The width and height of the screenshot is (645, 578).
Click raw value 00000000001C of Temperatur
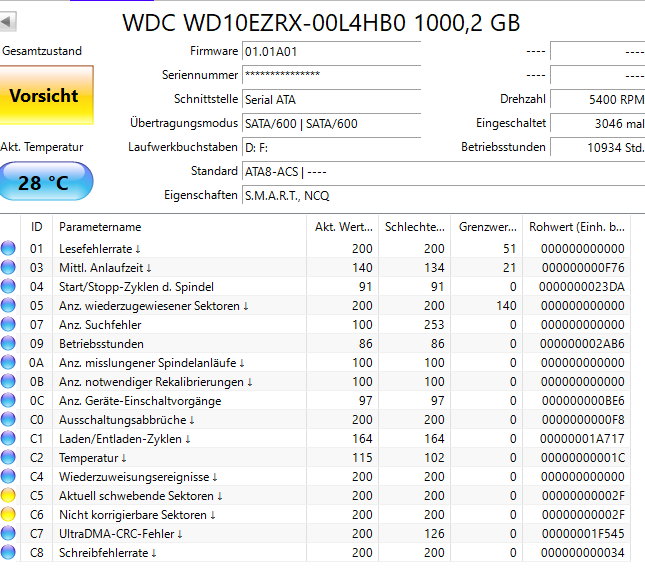[583, 457]
